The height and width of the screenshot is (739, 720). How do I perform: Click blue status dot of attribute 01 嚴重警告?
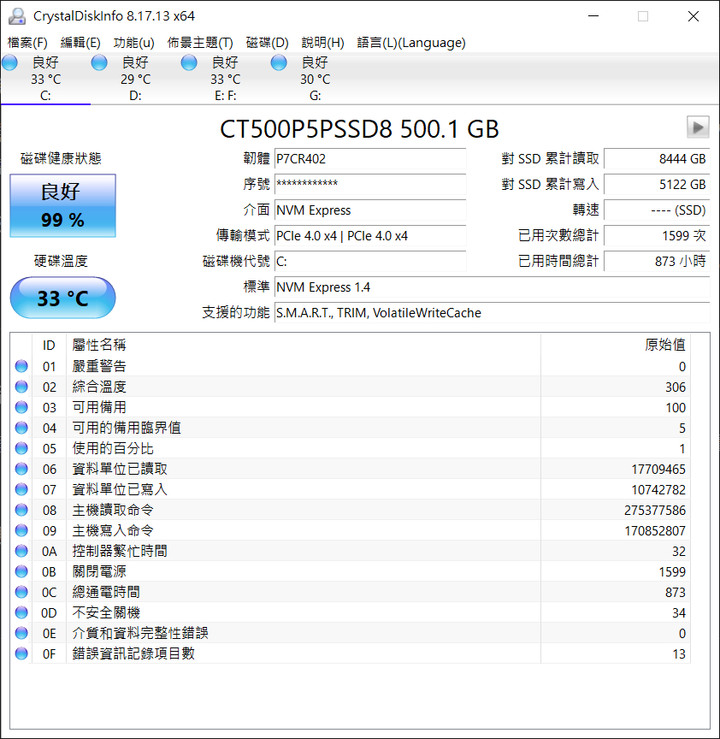click(x=21, y=366)
